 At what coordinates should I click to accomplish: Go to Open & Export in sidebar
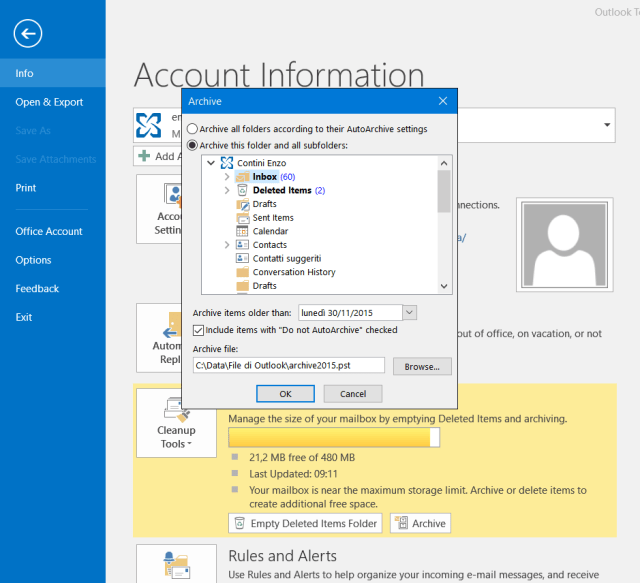(x=49, y=102)
